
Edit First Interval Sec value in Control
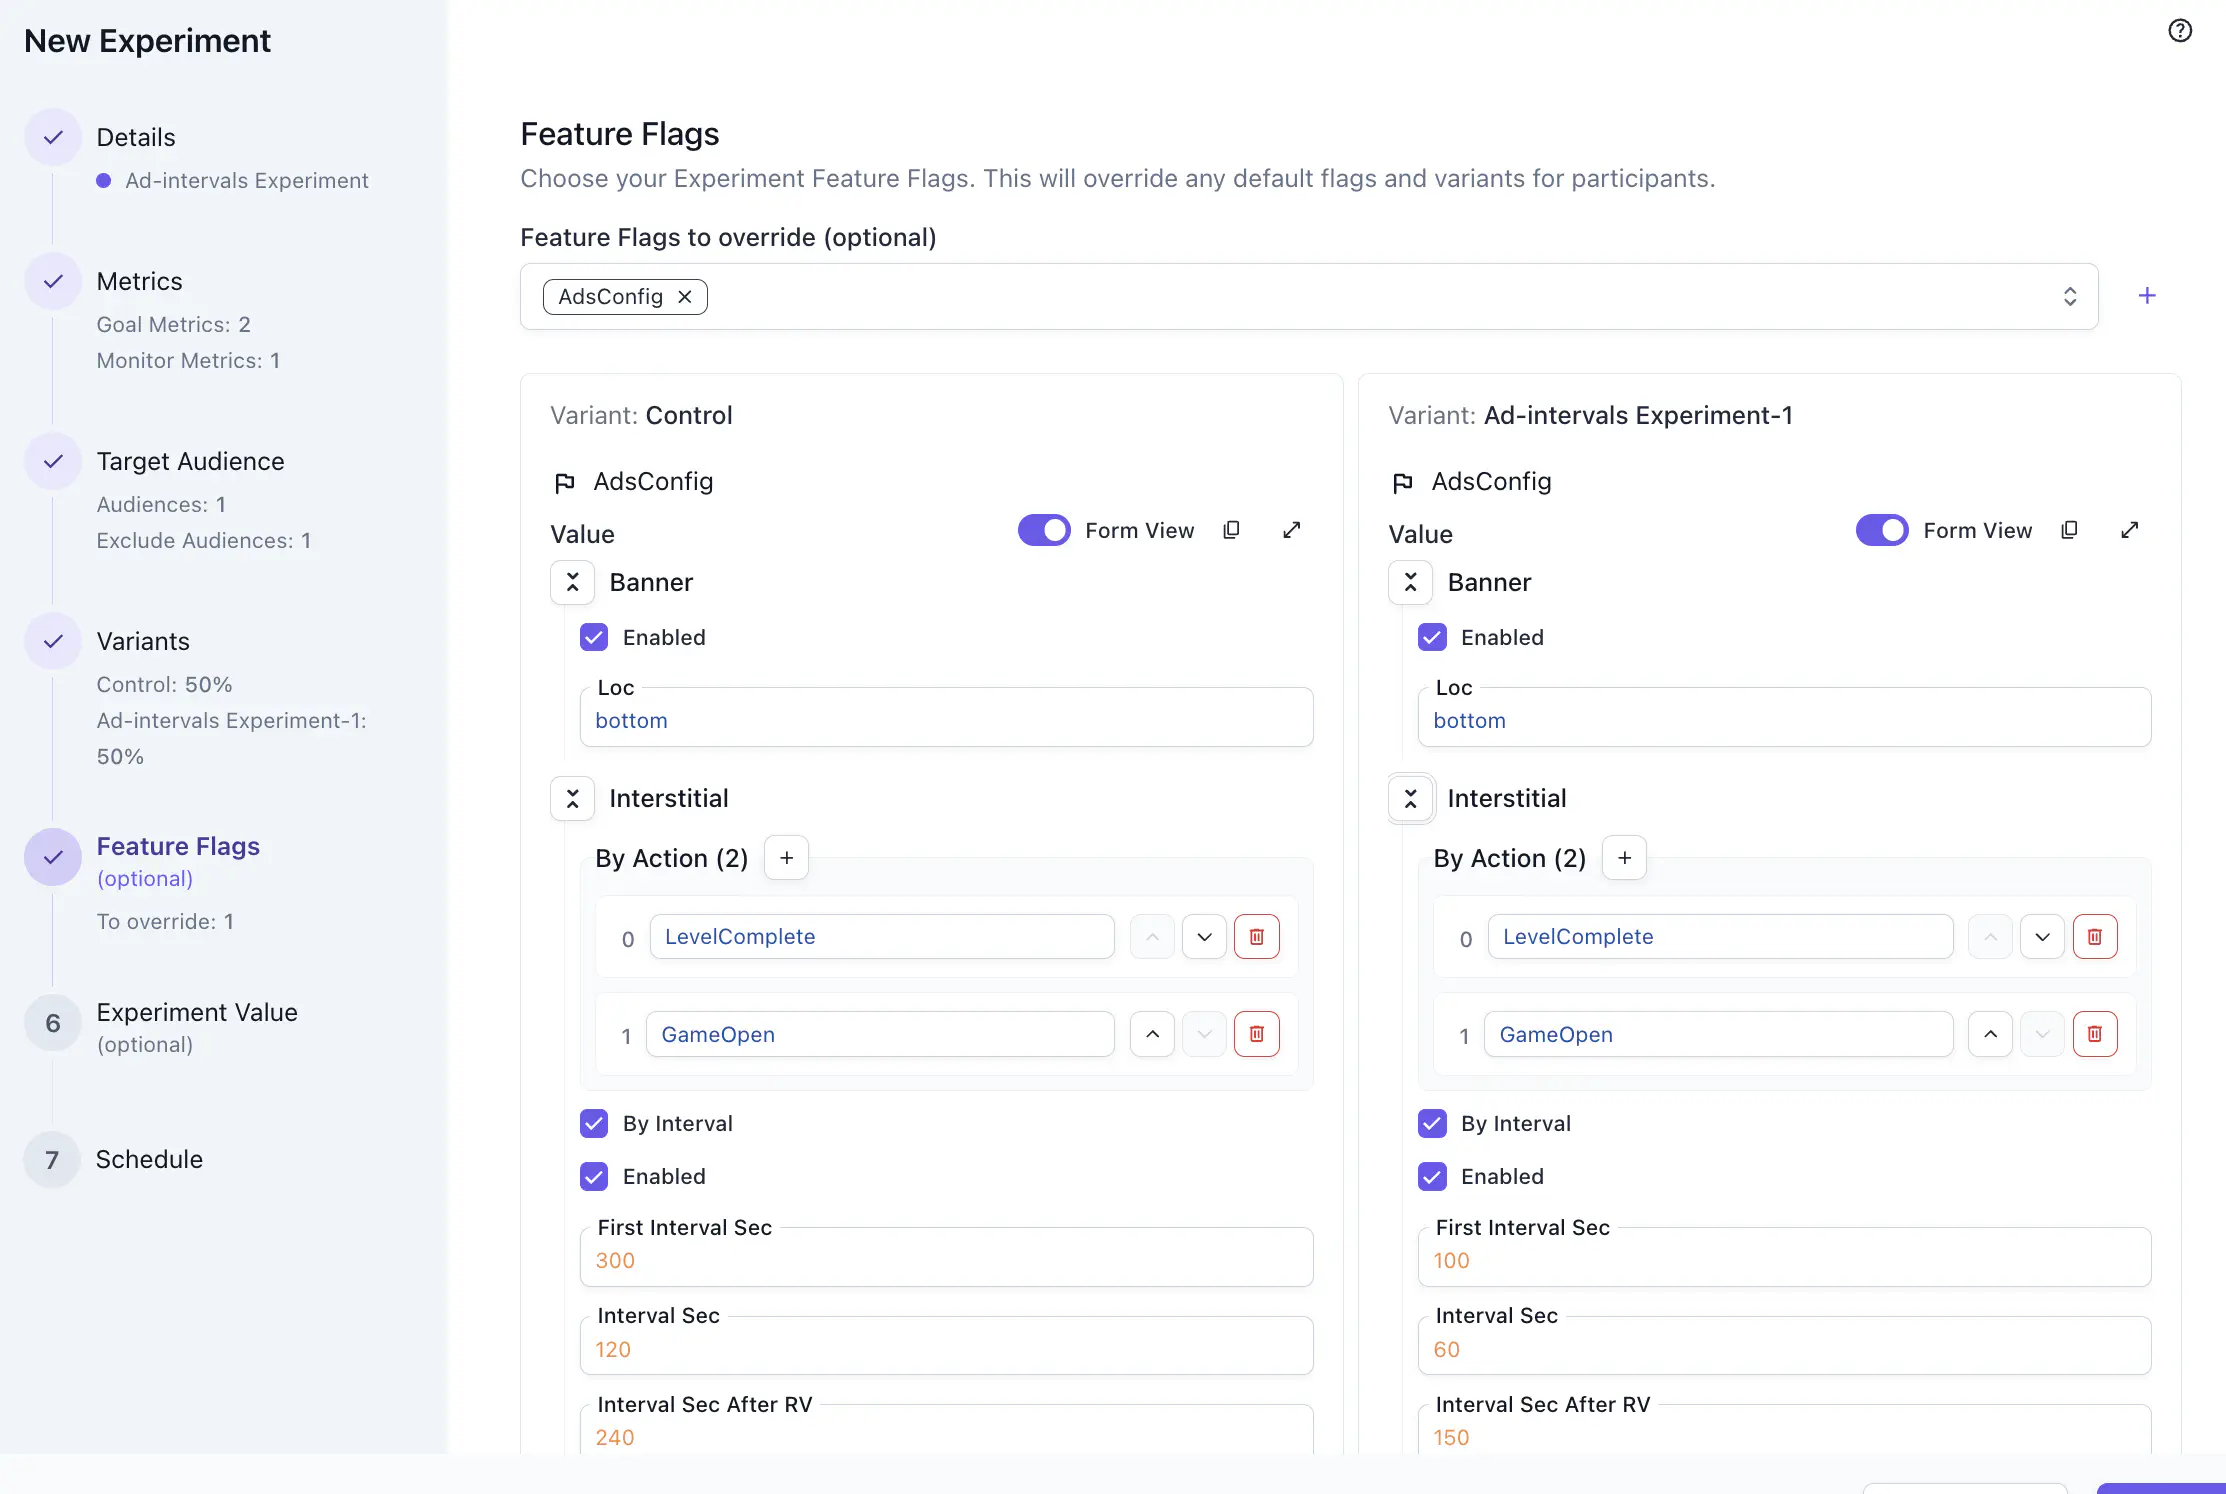(x=946, y=1259)
